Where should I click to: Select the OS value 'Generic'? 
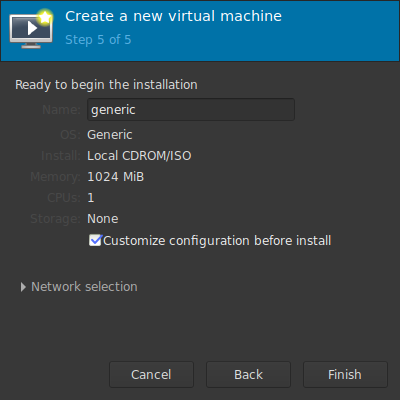[110, 135]
